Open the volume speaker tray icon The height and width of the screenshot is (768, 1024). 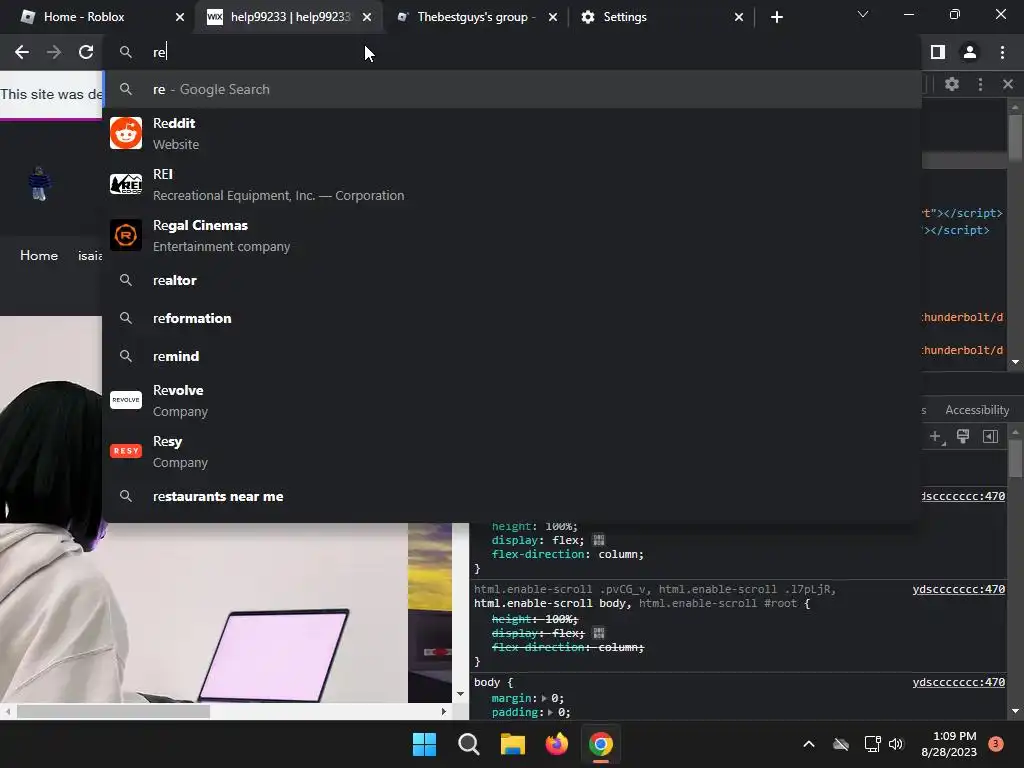pyautogui.click(x=896, y=744)
